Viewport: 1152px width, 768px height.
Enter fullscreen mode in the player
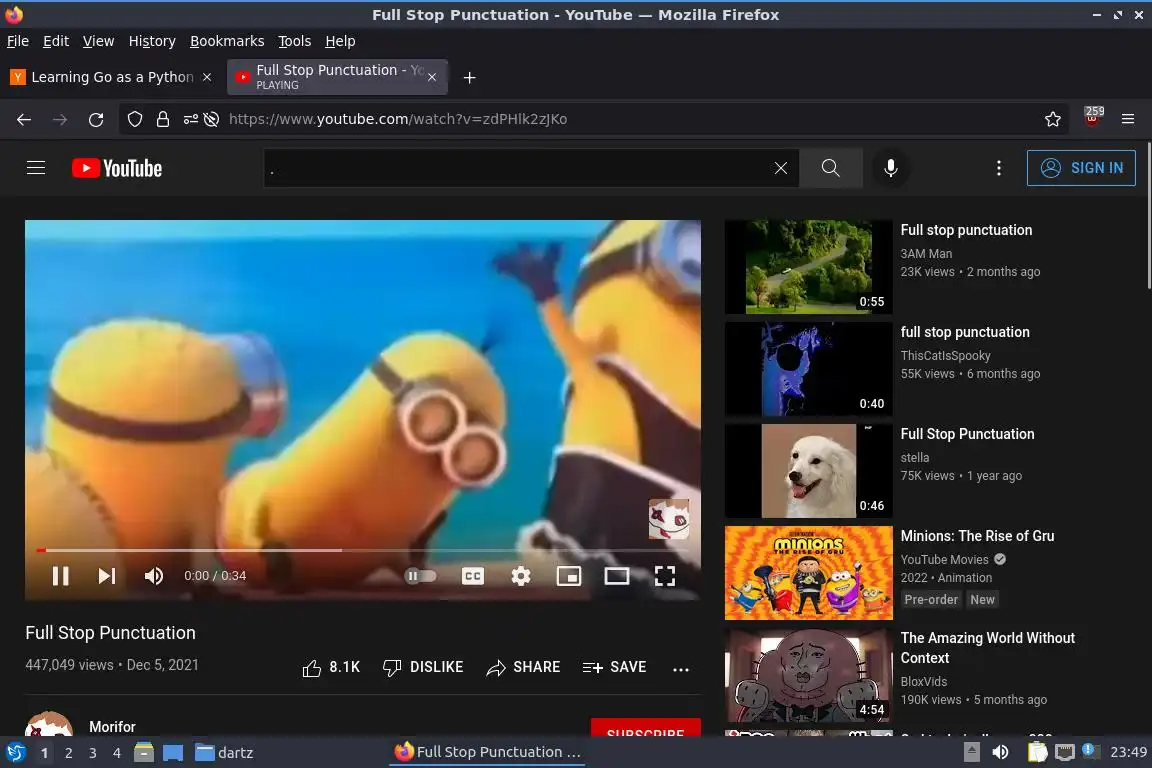click(665, 576)
